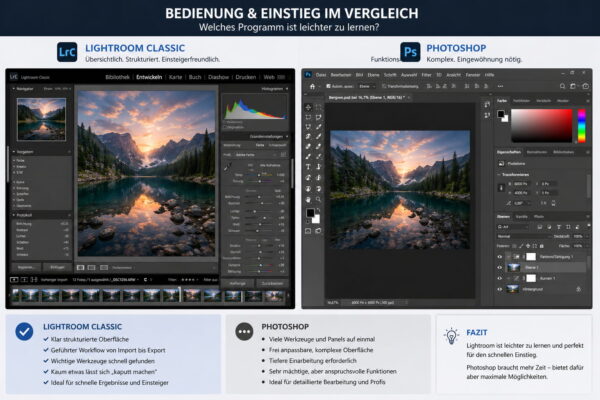Hide the Kurven 1 adjustment layer
Viewport: 600px width, 400px height.
[499, 278]
